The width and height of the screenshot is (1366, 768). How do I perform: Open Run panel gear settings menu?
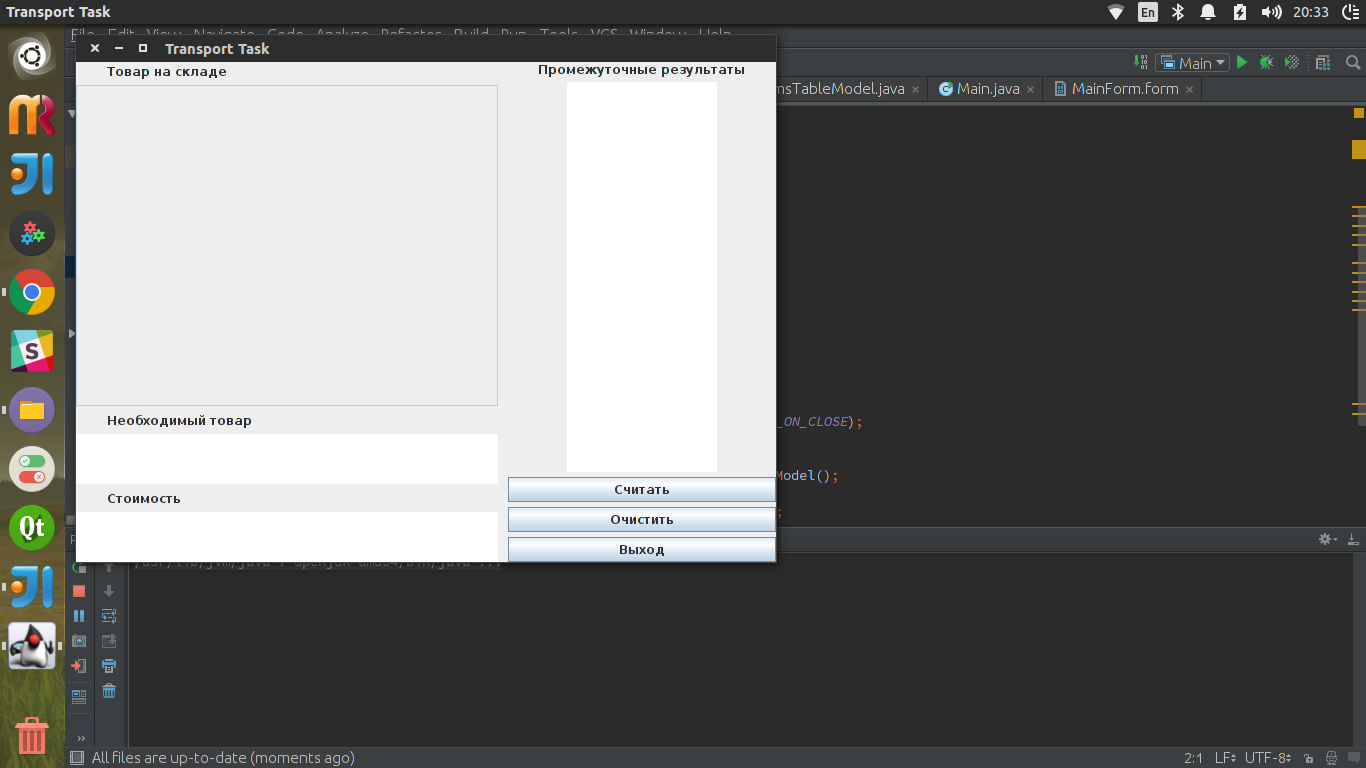coord(1328,539)
